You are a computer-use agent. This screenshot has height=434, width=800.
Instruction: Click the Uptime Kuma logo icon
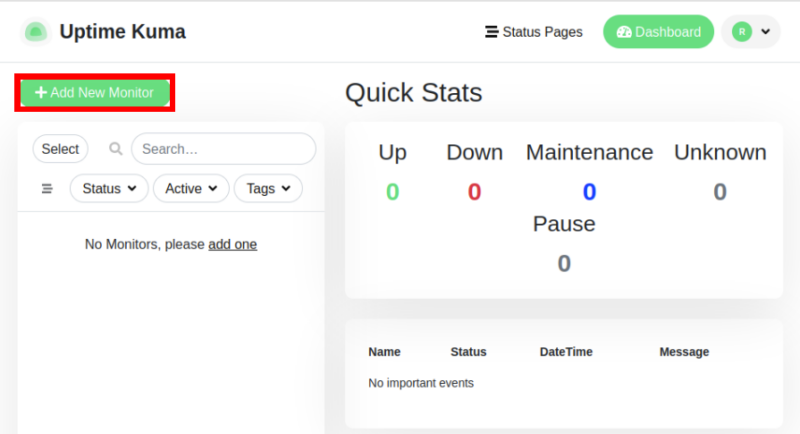click(x=36, y=32)
